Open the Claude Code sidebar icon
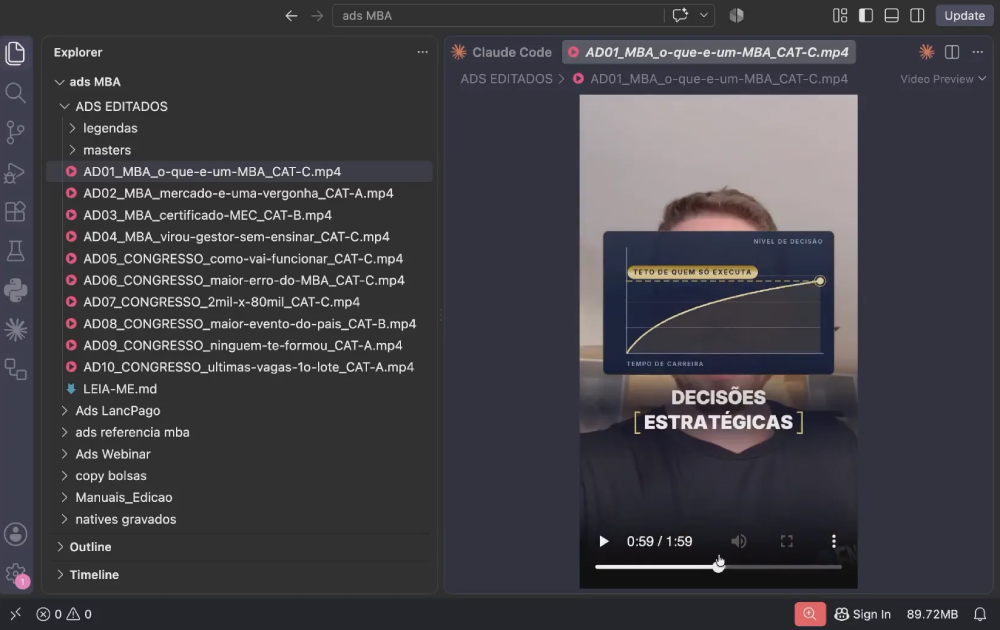Viewport: 1000px width, 630px height. [15, 330]
